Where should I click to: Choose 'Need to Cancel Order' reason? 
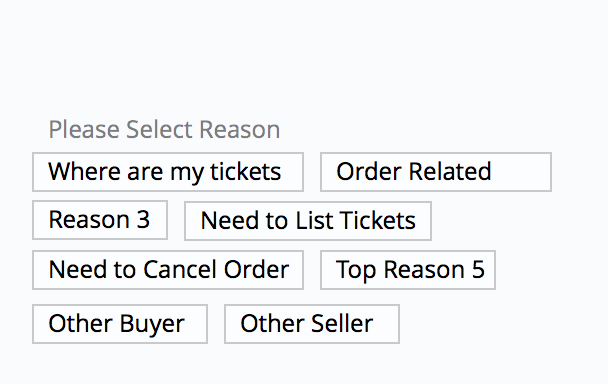(168, 270)
